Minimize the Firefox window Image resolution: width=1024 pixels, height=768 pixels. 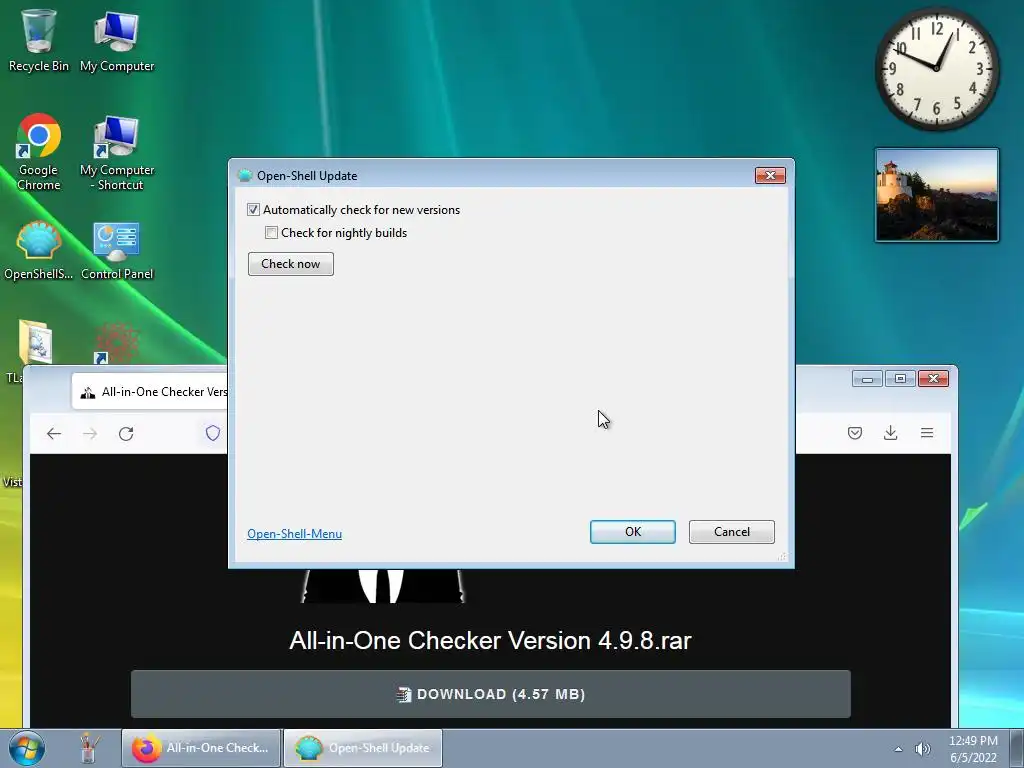(867, 379)
